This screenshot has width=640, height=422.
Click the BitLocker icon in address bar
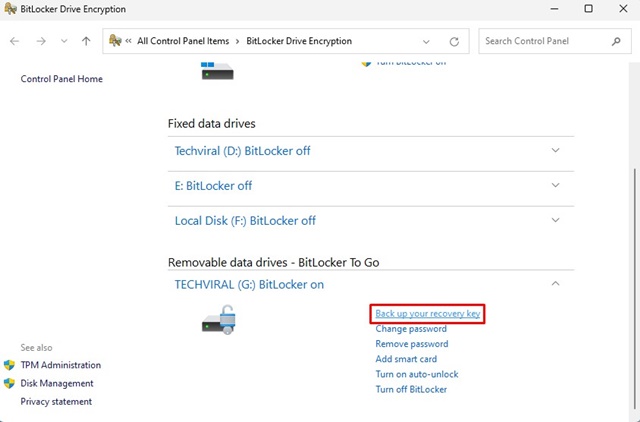tap(115, 41)
